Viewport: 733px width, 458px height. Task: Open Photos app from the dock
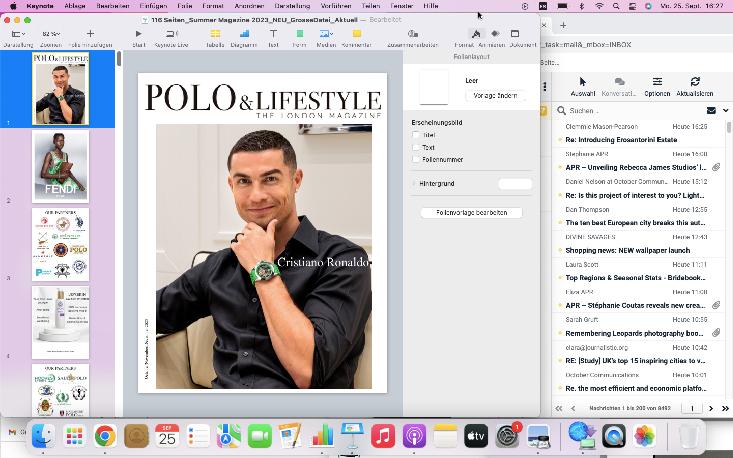645,436
